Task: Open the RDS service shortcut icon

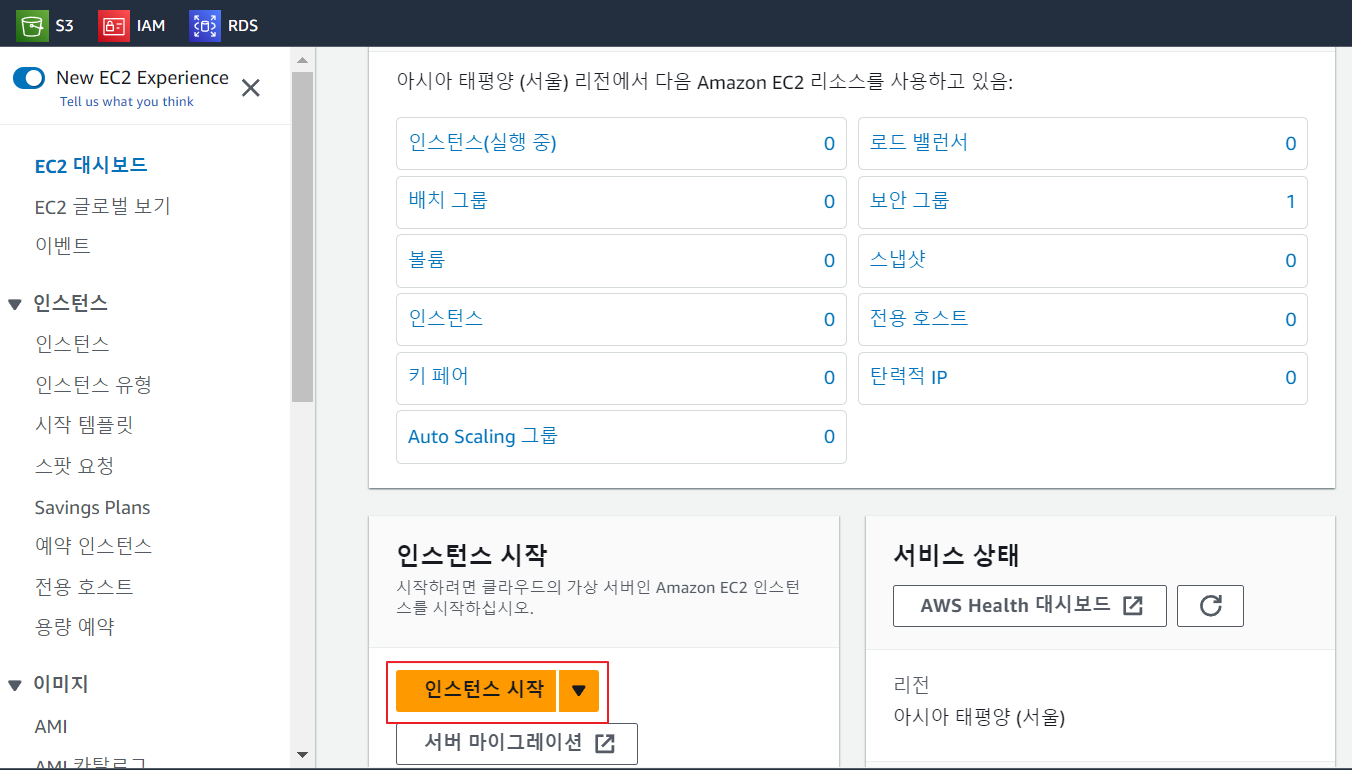Action: [x=205, y=25]
